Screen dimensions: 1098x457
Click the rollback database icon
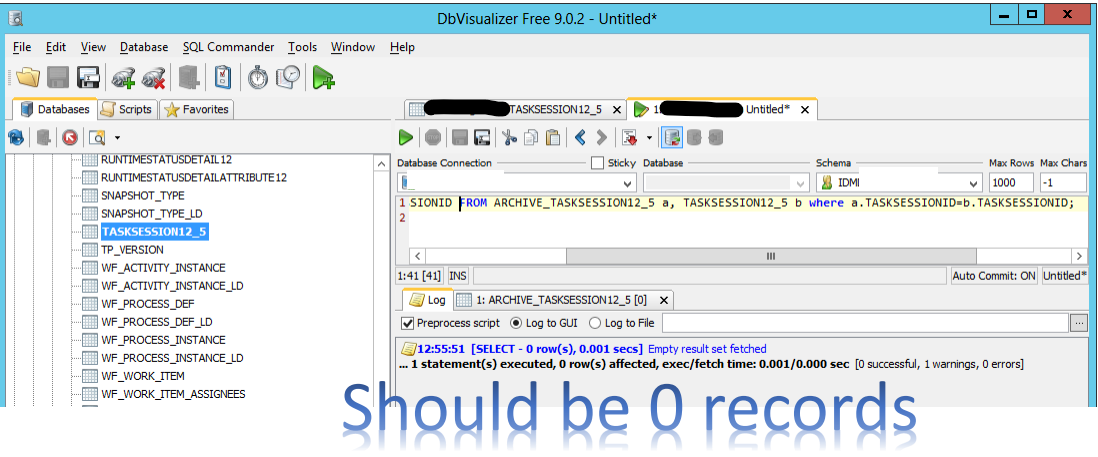tap(716, 137)
